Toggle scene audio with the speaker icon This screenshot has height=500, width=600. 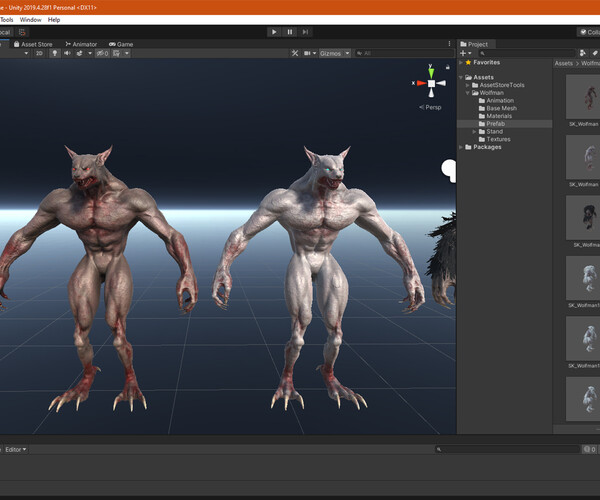(67, 53)
